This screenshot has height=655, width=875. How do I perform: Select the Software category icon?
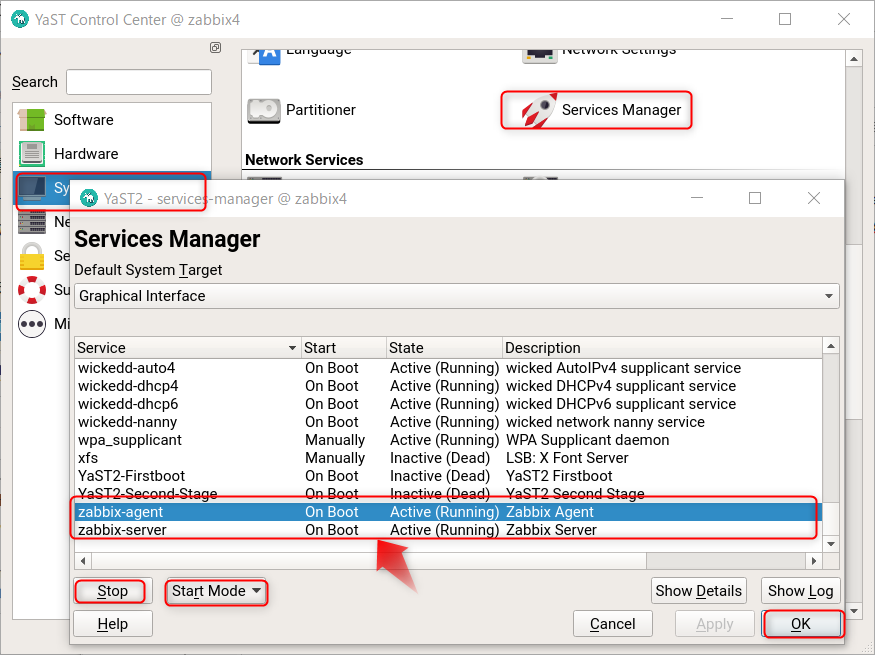click(32, 119)
